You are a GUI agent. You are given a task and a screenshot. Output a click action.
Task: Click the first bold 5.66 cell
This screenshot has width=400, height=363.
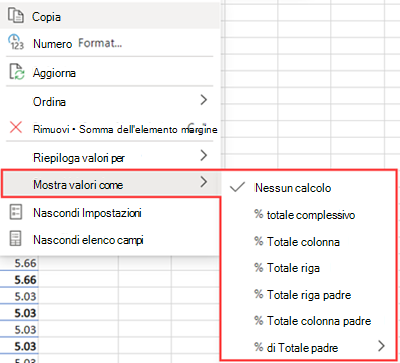click(x=19, y=279)
